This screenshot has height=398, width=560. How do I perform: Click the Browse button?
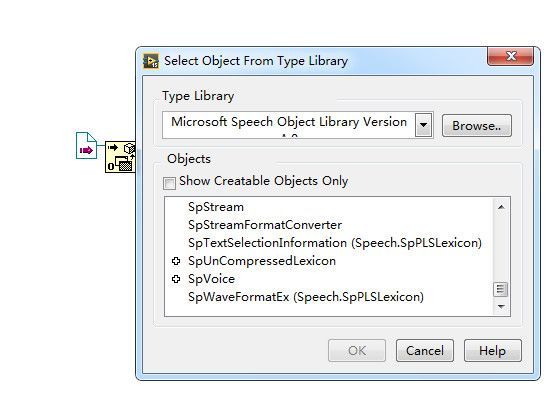click(477, 125)
